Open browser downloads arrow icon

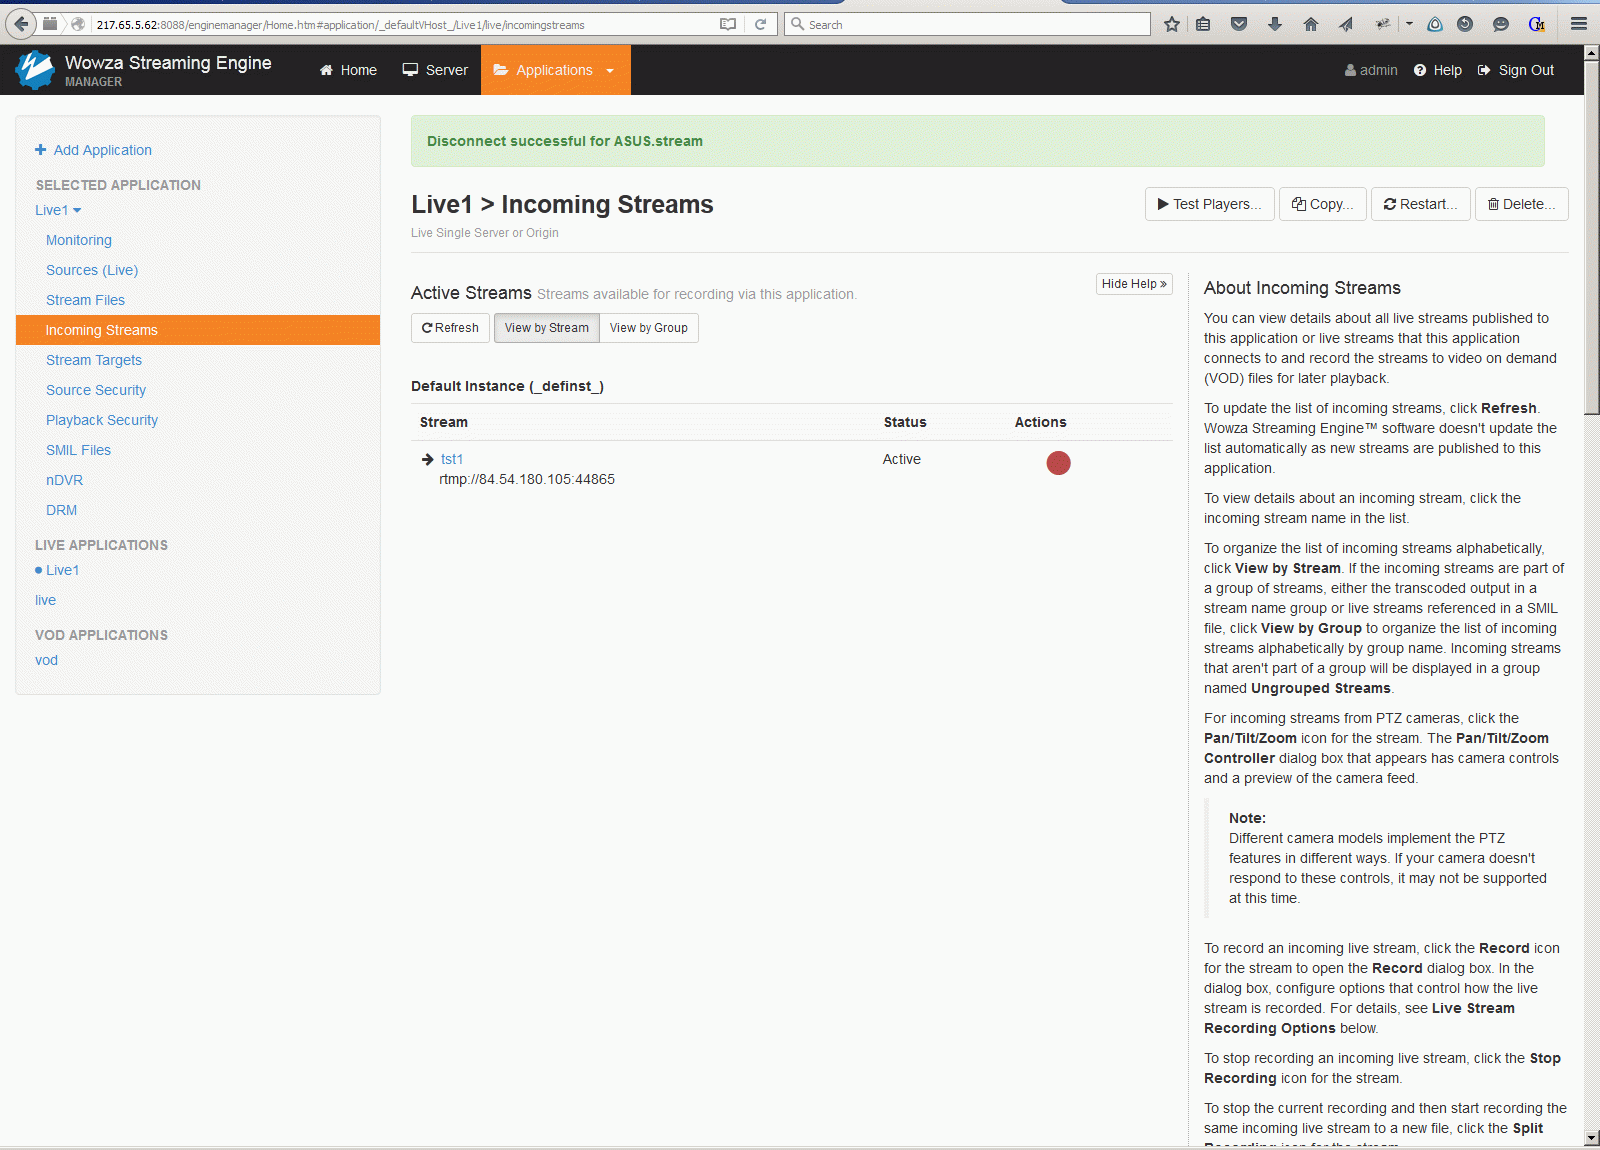point(1275,24)
